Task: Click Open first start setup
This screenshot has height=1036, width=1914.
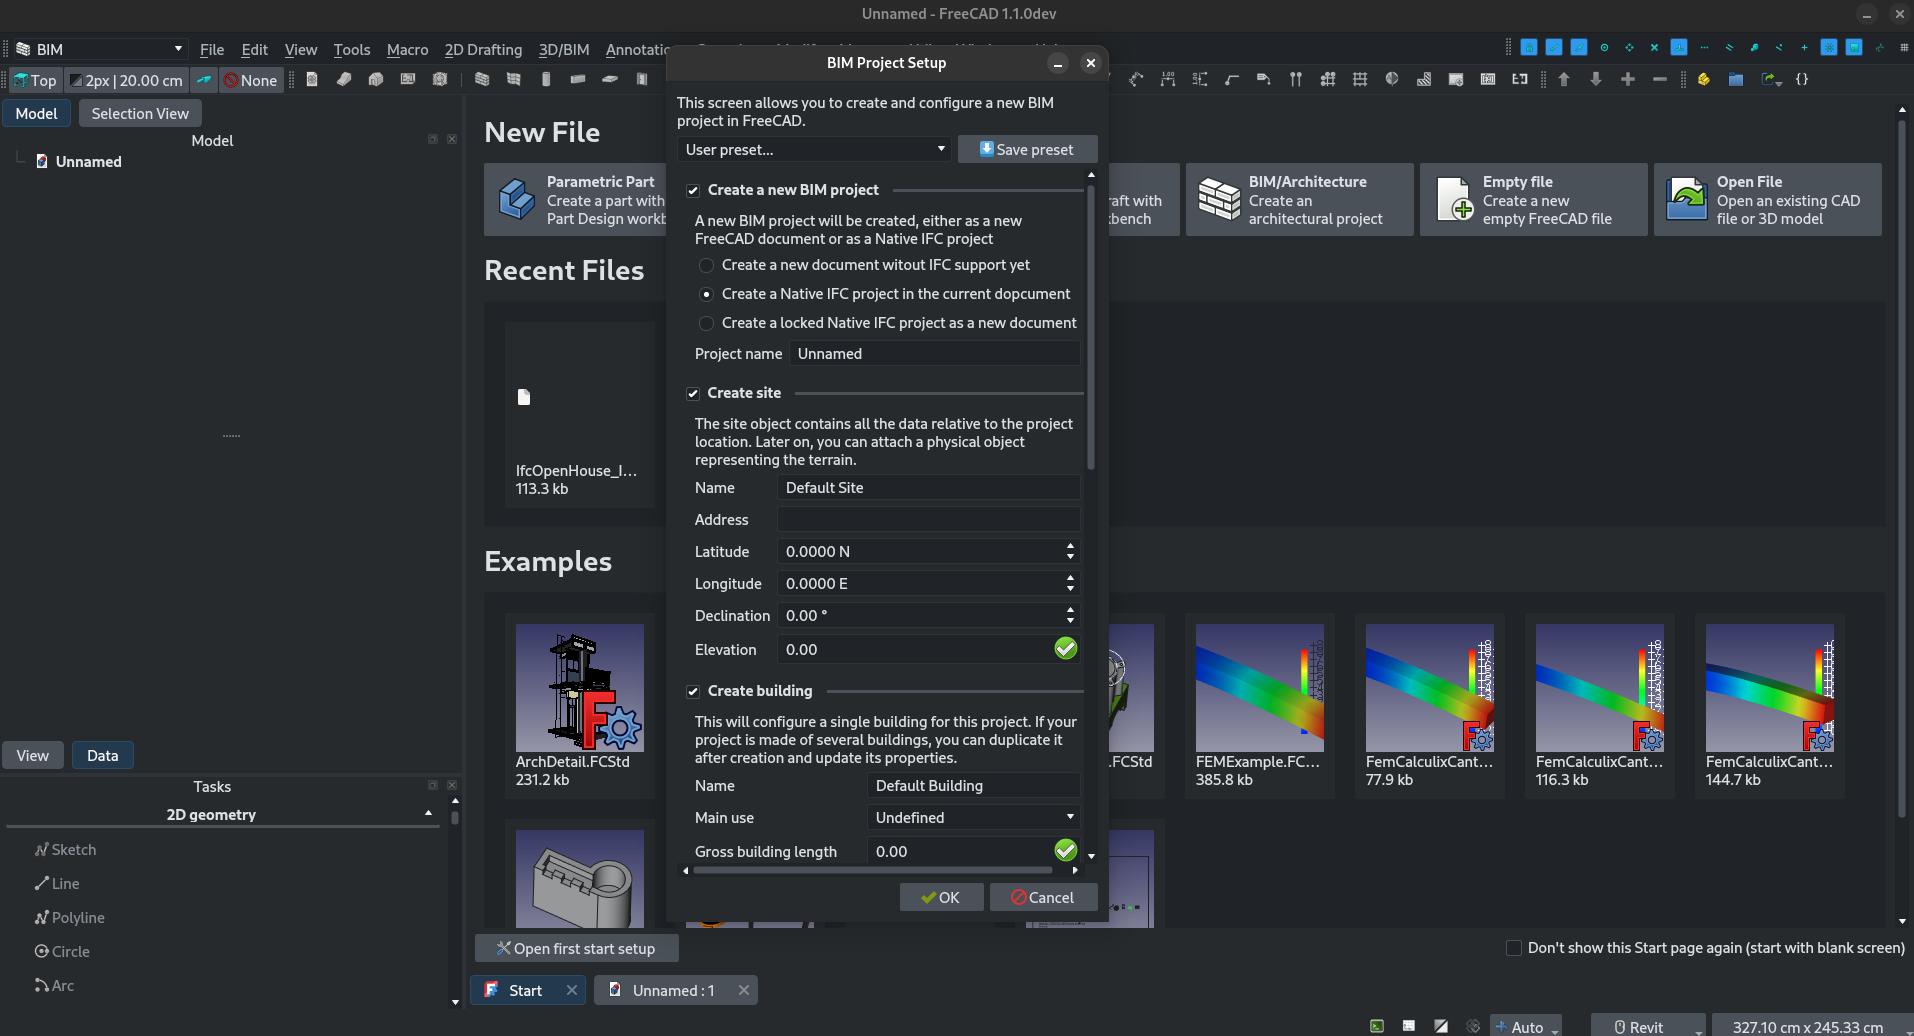Action: [x=576, y=947]
